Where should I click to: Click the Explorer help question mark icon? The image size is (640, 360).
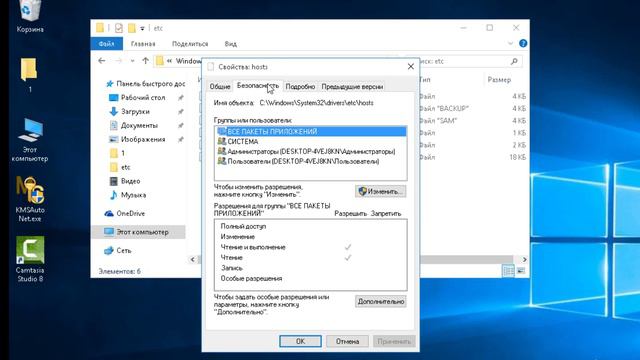[x=523, y=43]
